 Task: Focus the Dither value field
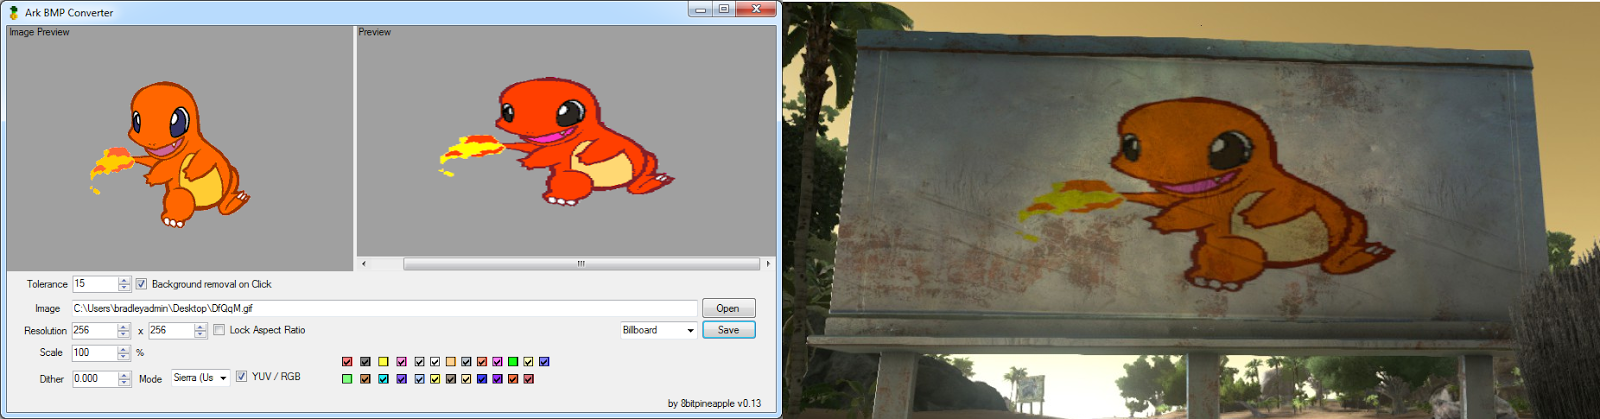click(x=95, y=379)
